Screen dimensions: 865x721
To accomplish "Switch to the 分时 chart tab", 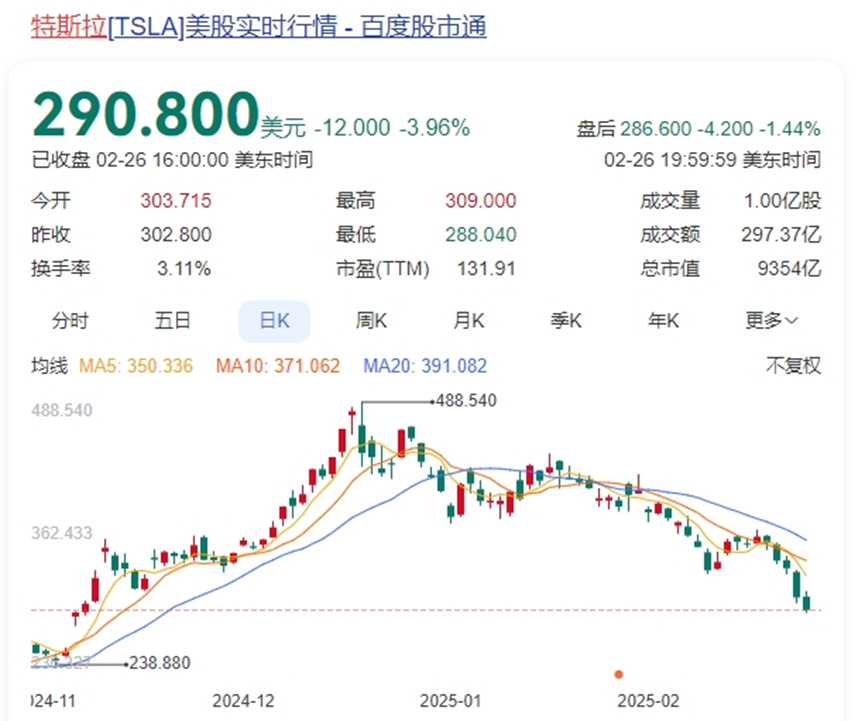I will tap(69, 321).
